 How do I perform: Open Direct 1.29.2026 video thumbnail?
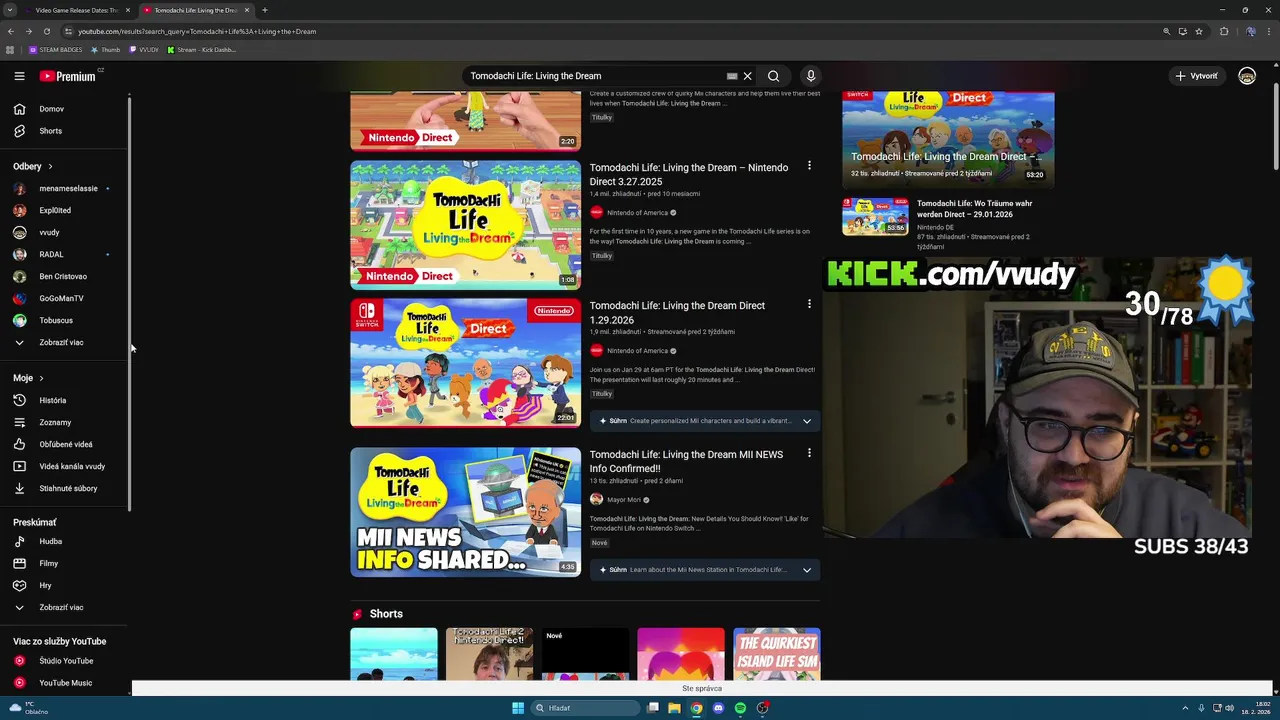[x=465, y=363]
